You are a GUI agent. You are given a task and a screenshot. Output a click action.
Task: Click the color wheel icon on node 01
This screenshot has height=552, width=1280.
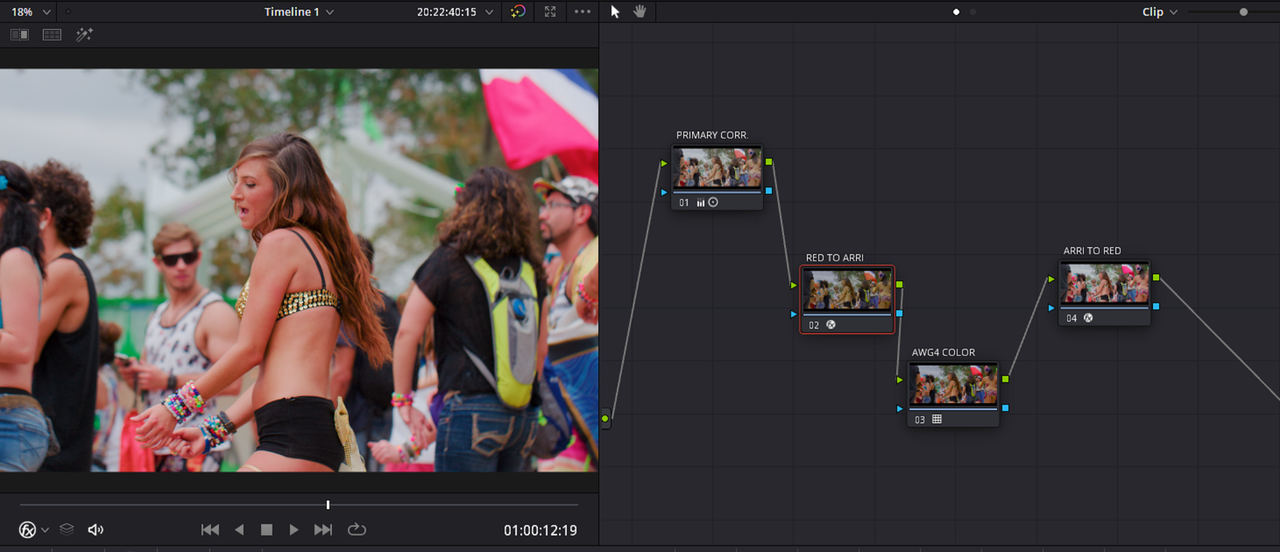713,202
